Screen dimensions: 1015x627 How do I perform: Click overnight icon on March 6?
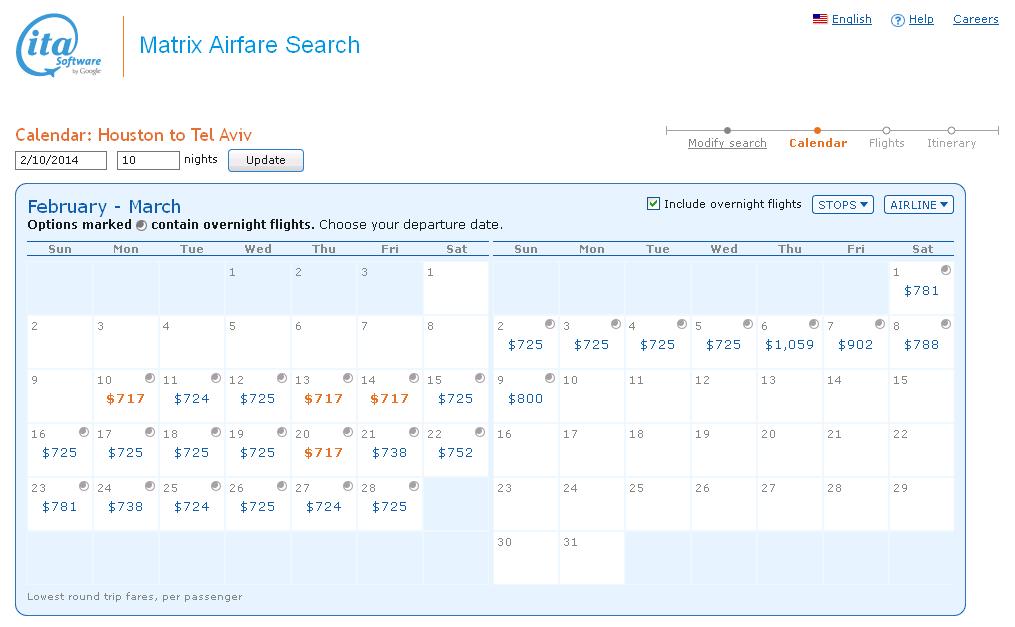click(814, 324)
